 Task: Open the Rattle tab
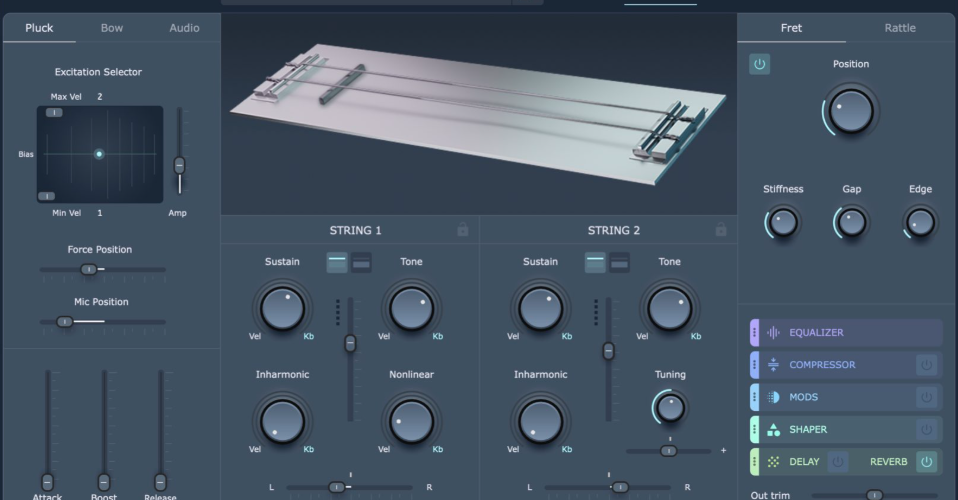900,28
